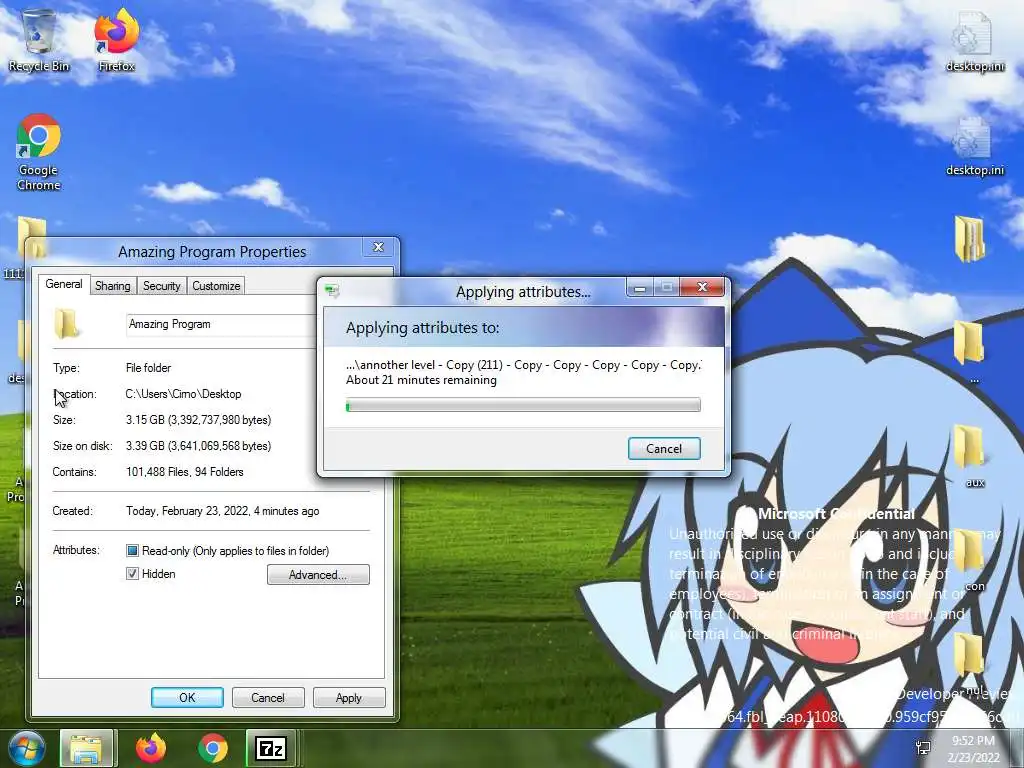Viewport: 1024px width, 768px height.
Task: Select the con folder on desktop
Action: tap(973, 560)
